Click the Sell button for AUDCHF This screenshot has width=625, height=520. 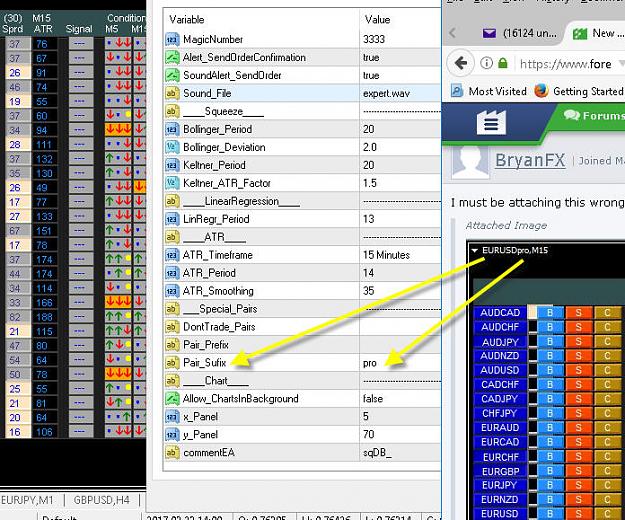tap(578, 327)
